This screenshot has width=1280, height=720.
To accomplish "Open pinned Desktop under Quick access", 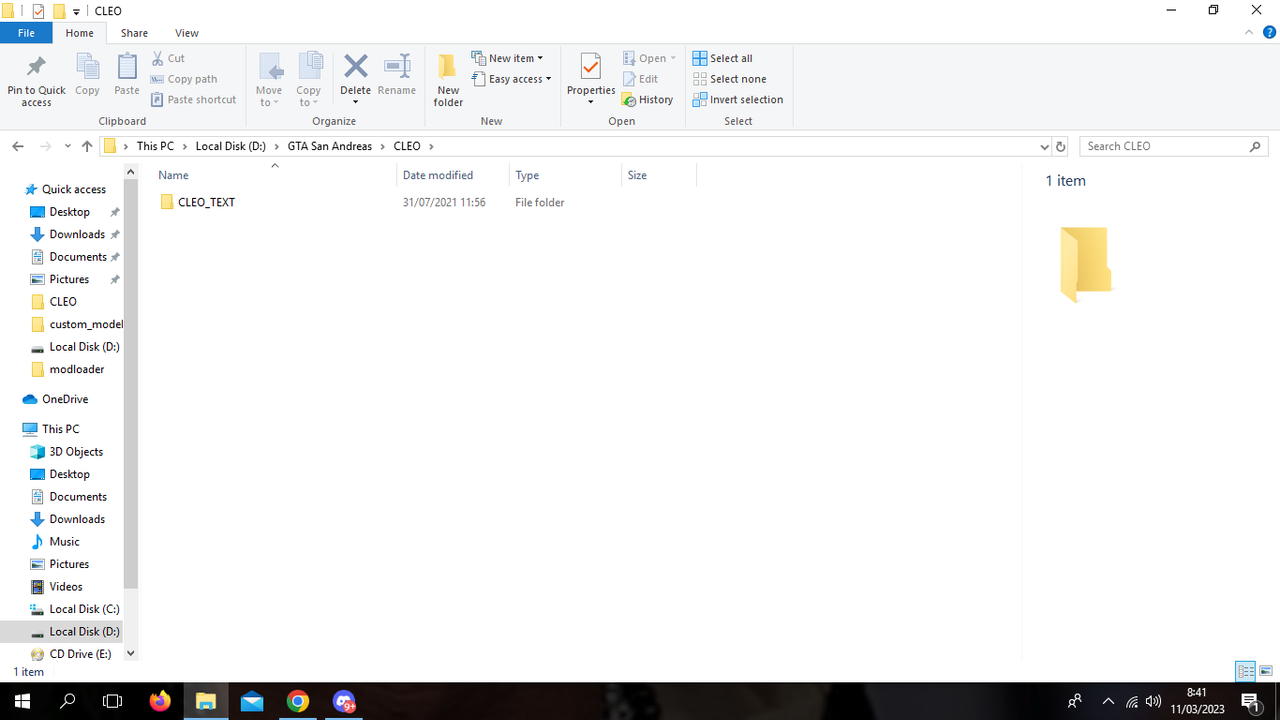I will (69, 212).
